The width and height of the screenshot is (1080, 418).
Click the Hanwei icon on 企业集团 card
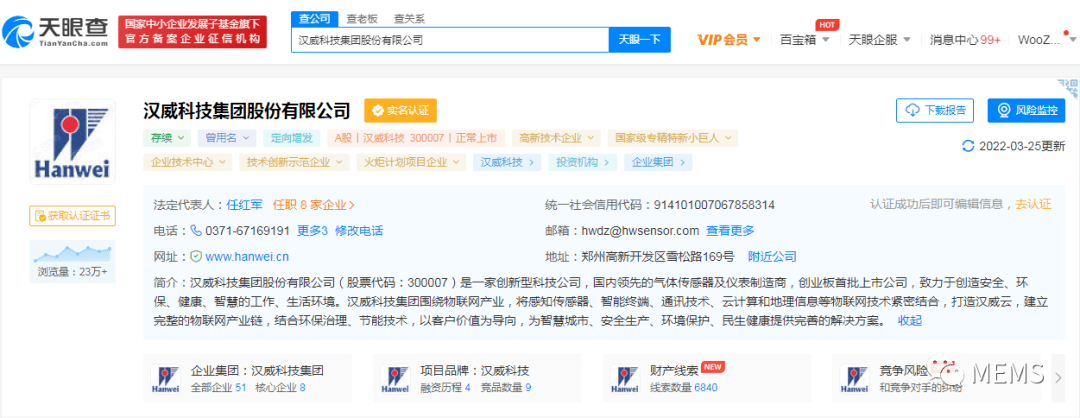click(x=166, y=380)
